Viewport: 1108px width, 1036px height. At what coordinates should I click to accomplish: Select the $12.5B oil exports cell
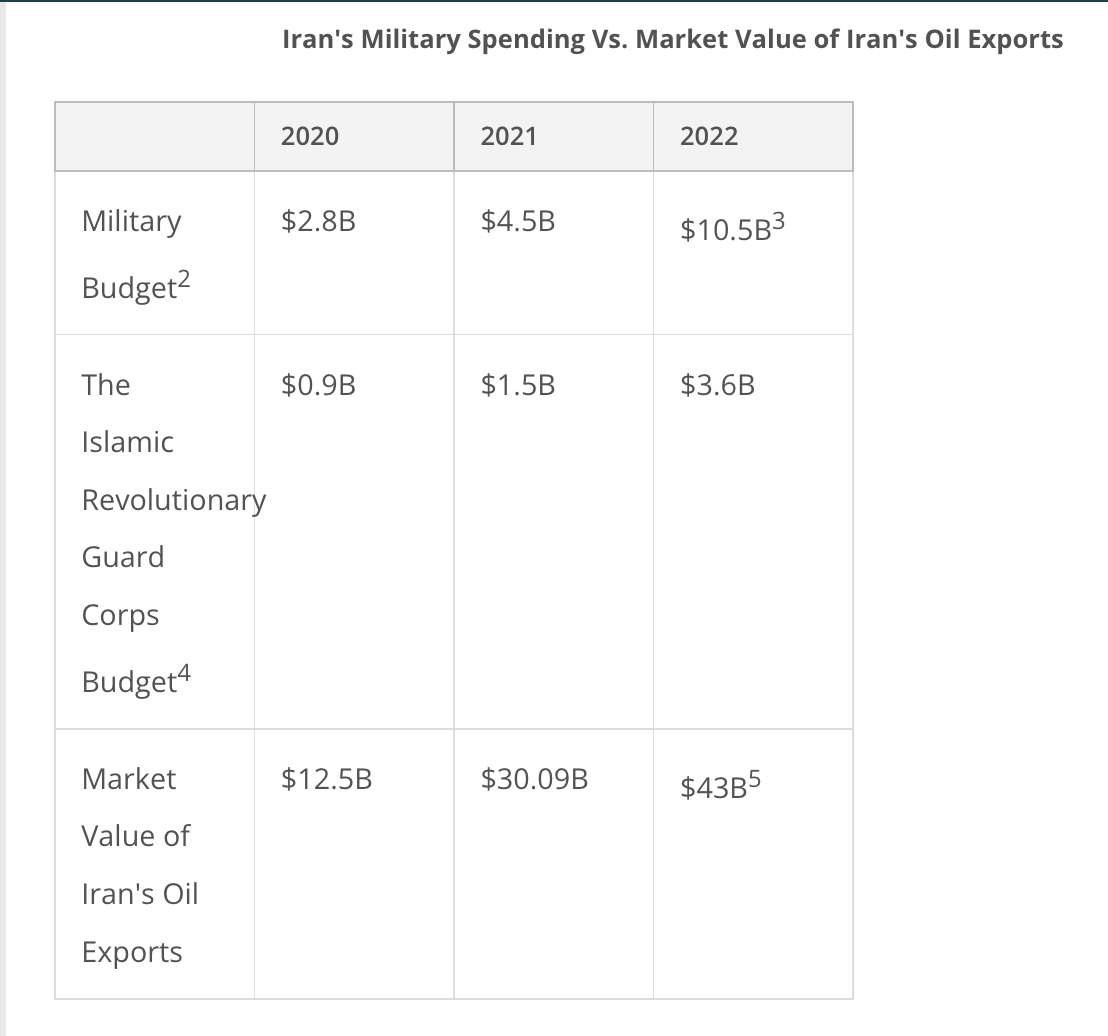click(354, 864)
